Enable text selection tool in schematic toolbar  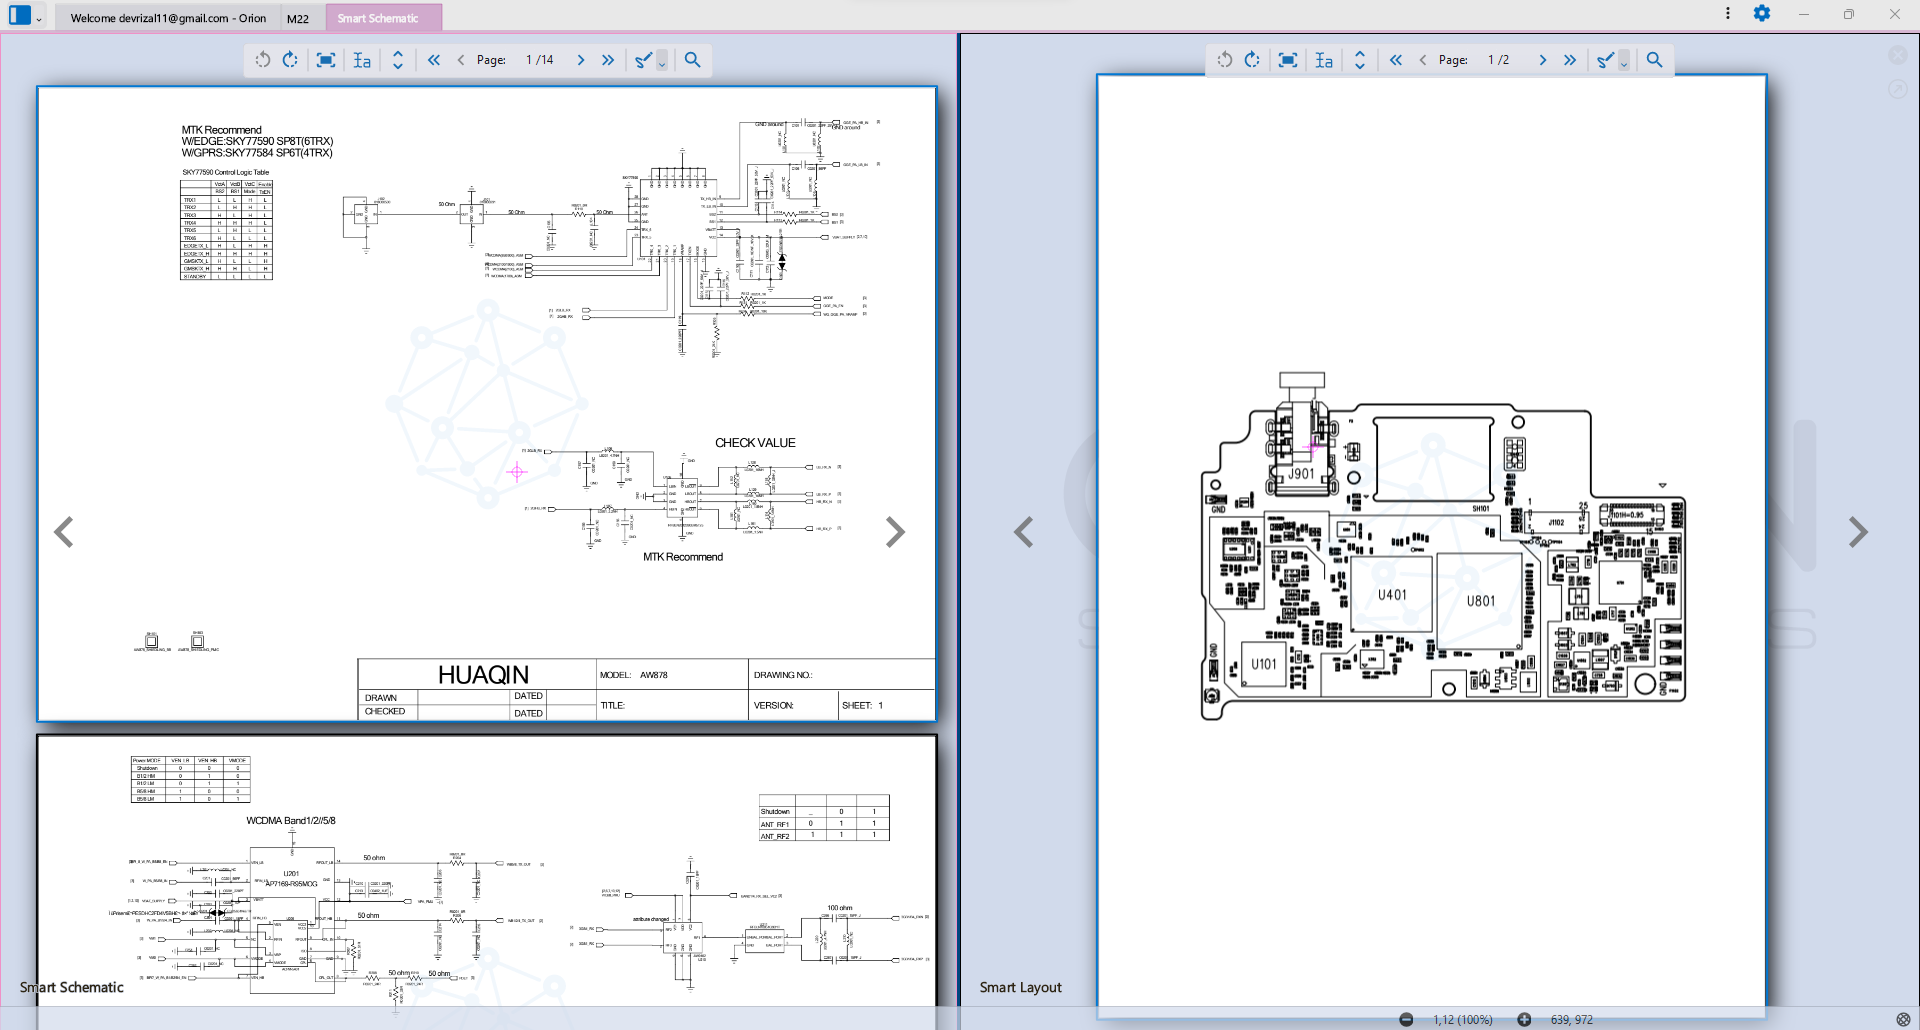tap(362, 60)
